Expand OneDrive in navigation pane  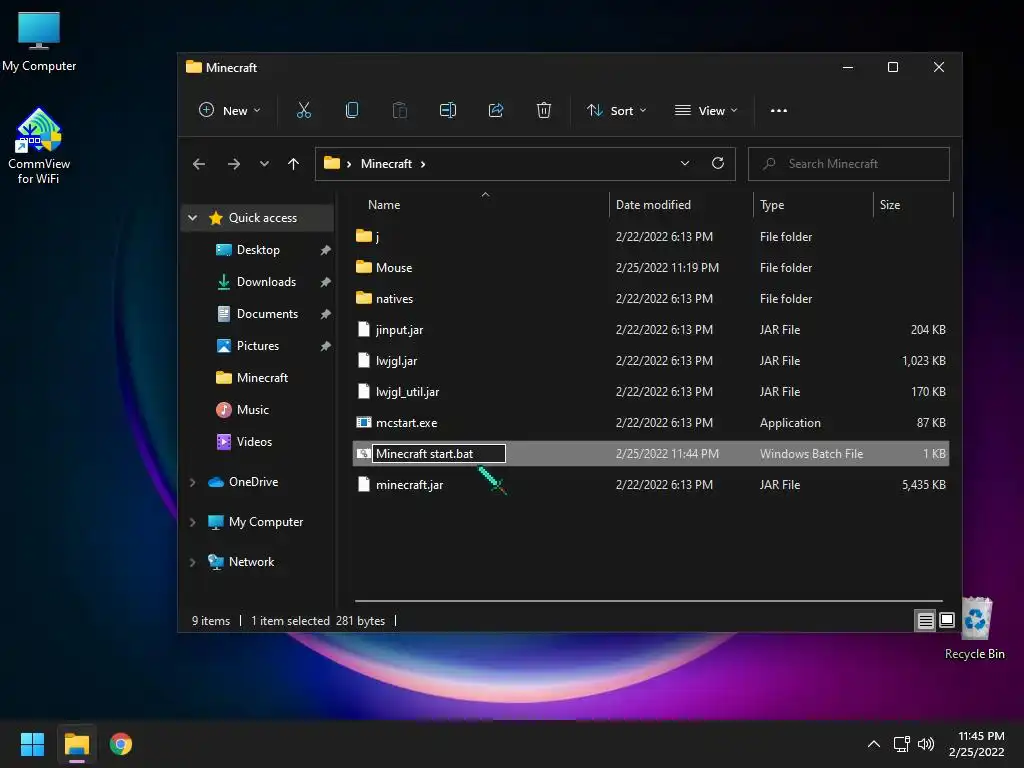coord(193,482)
